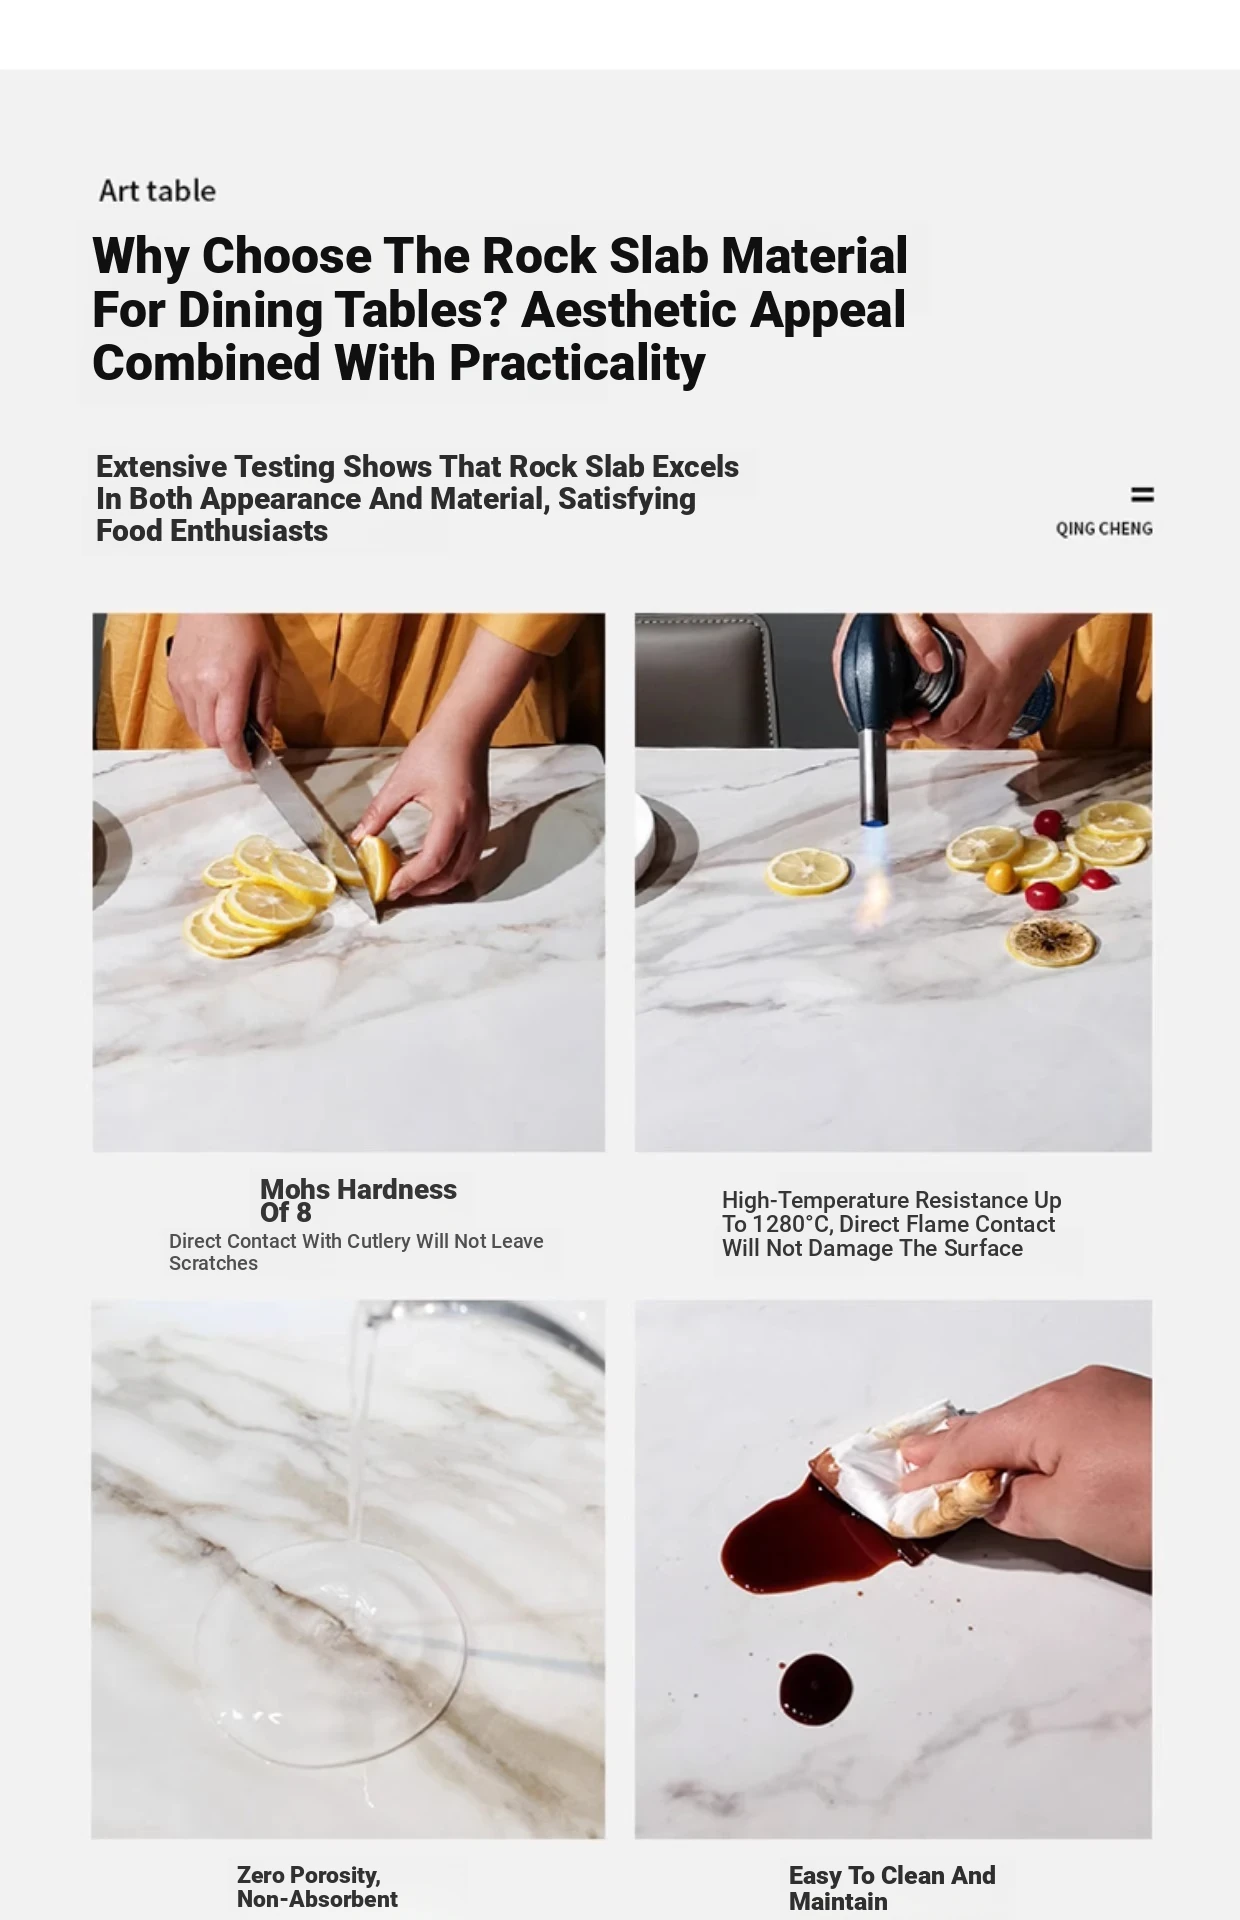Click the double-bar icon above QING CHENG
Viewport: 1240px width, 1920px height.
(x=1142, y=494)
